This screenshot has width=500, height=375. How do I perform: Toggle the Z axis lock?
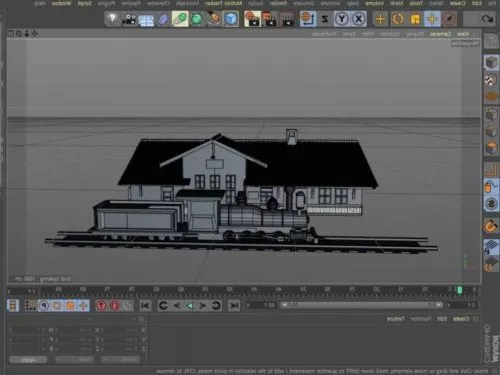tap(324, 19)
